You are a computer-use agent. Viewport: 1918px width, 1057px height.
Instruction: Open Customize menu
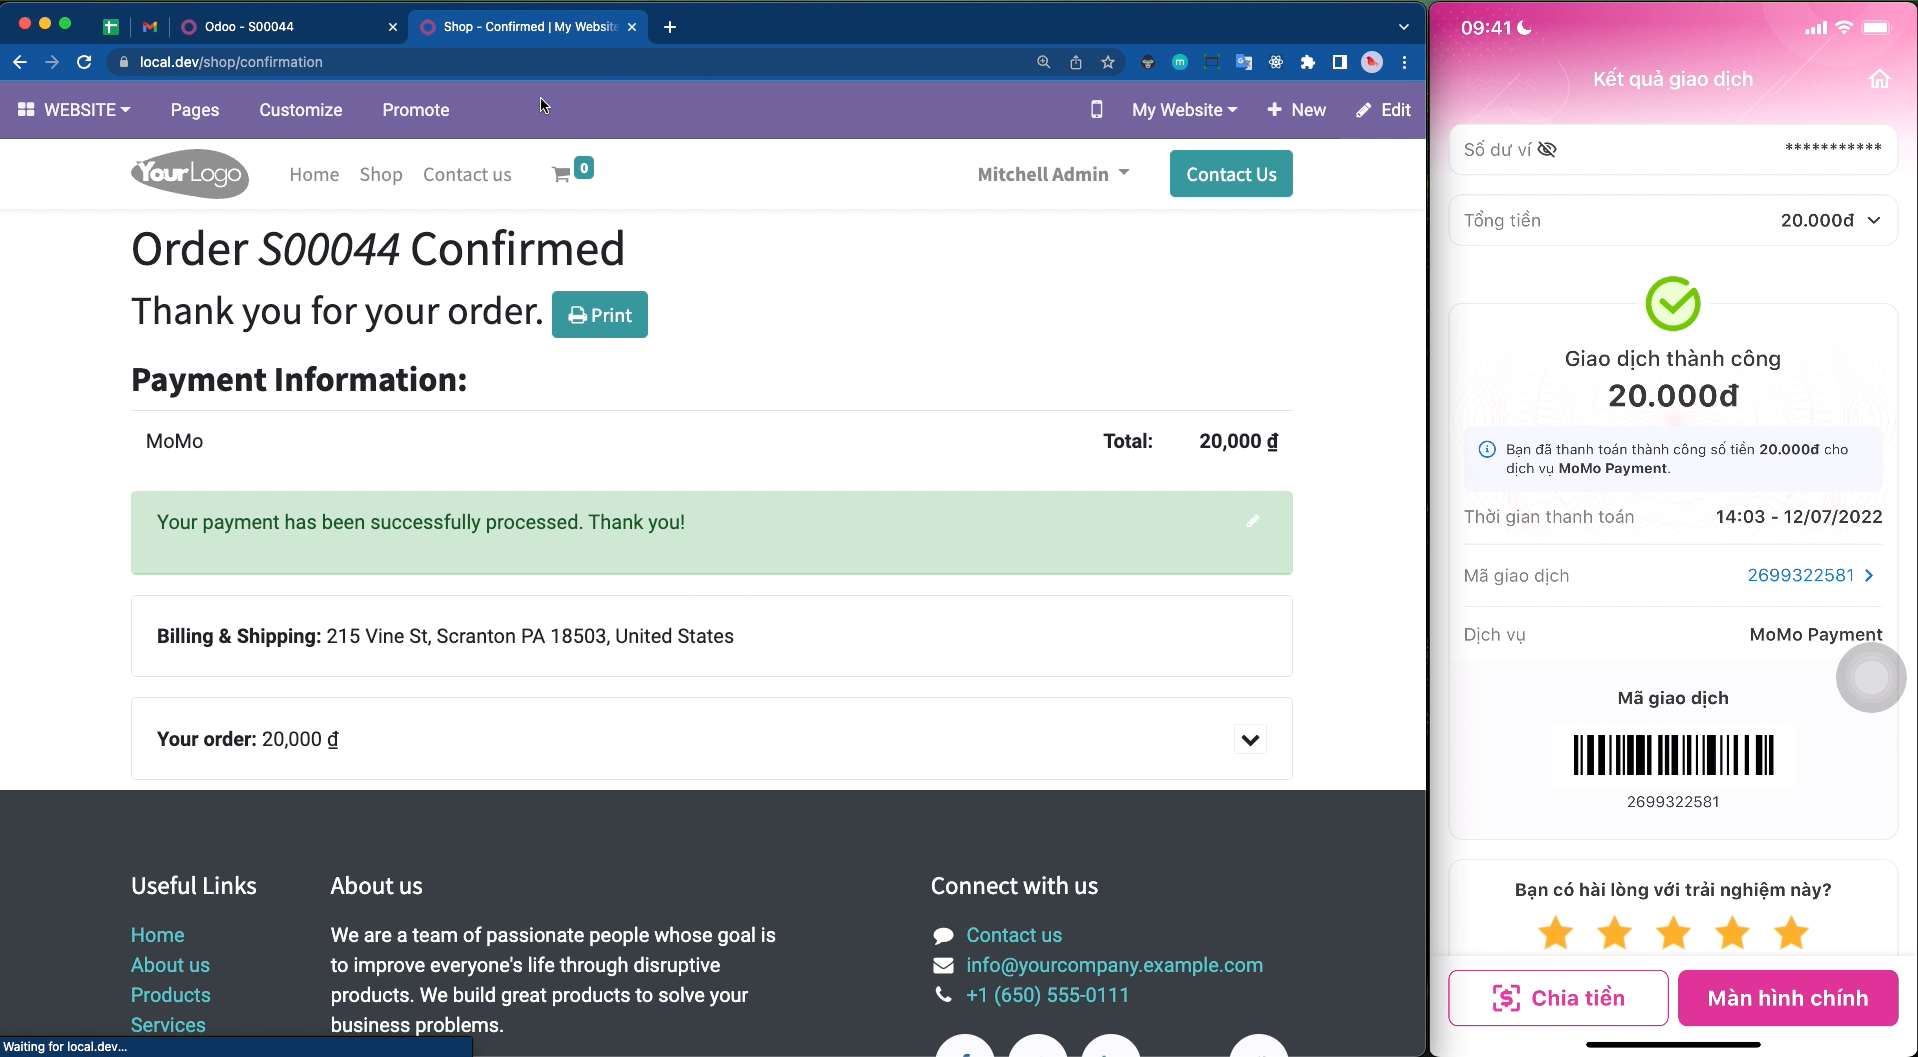click(x=301, y=110)
